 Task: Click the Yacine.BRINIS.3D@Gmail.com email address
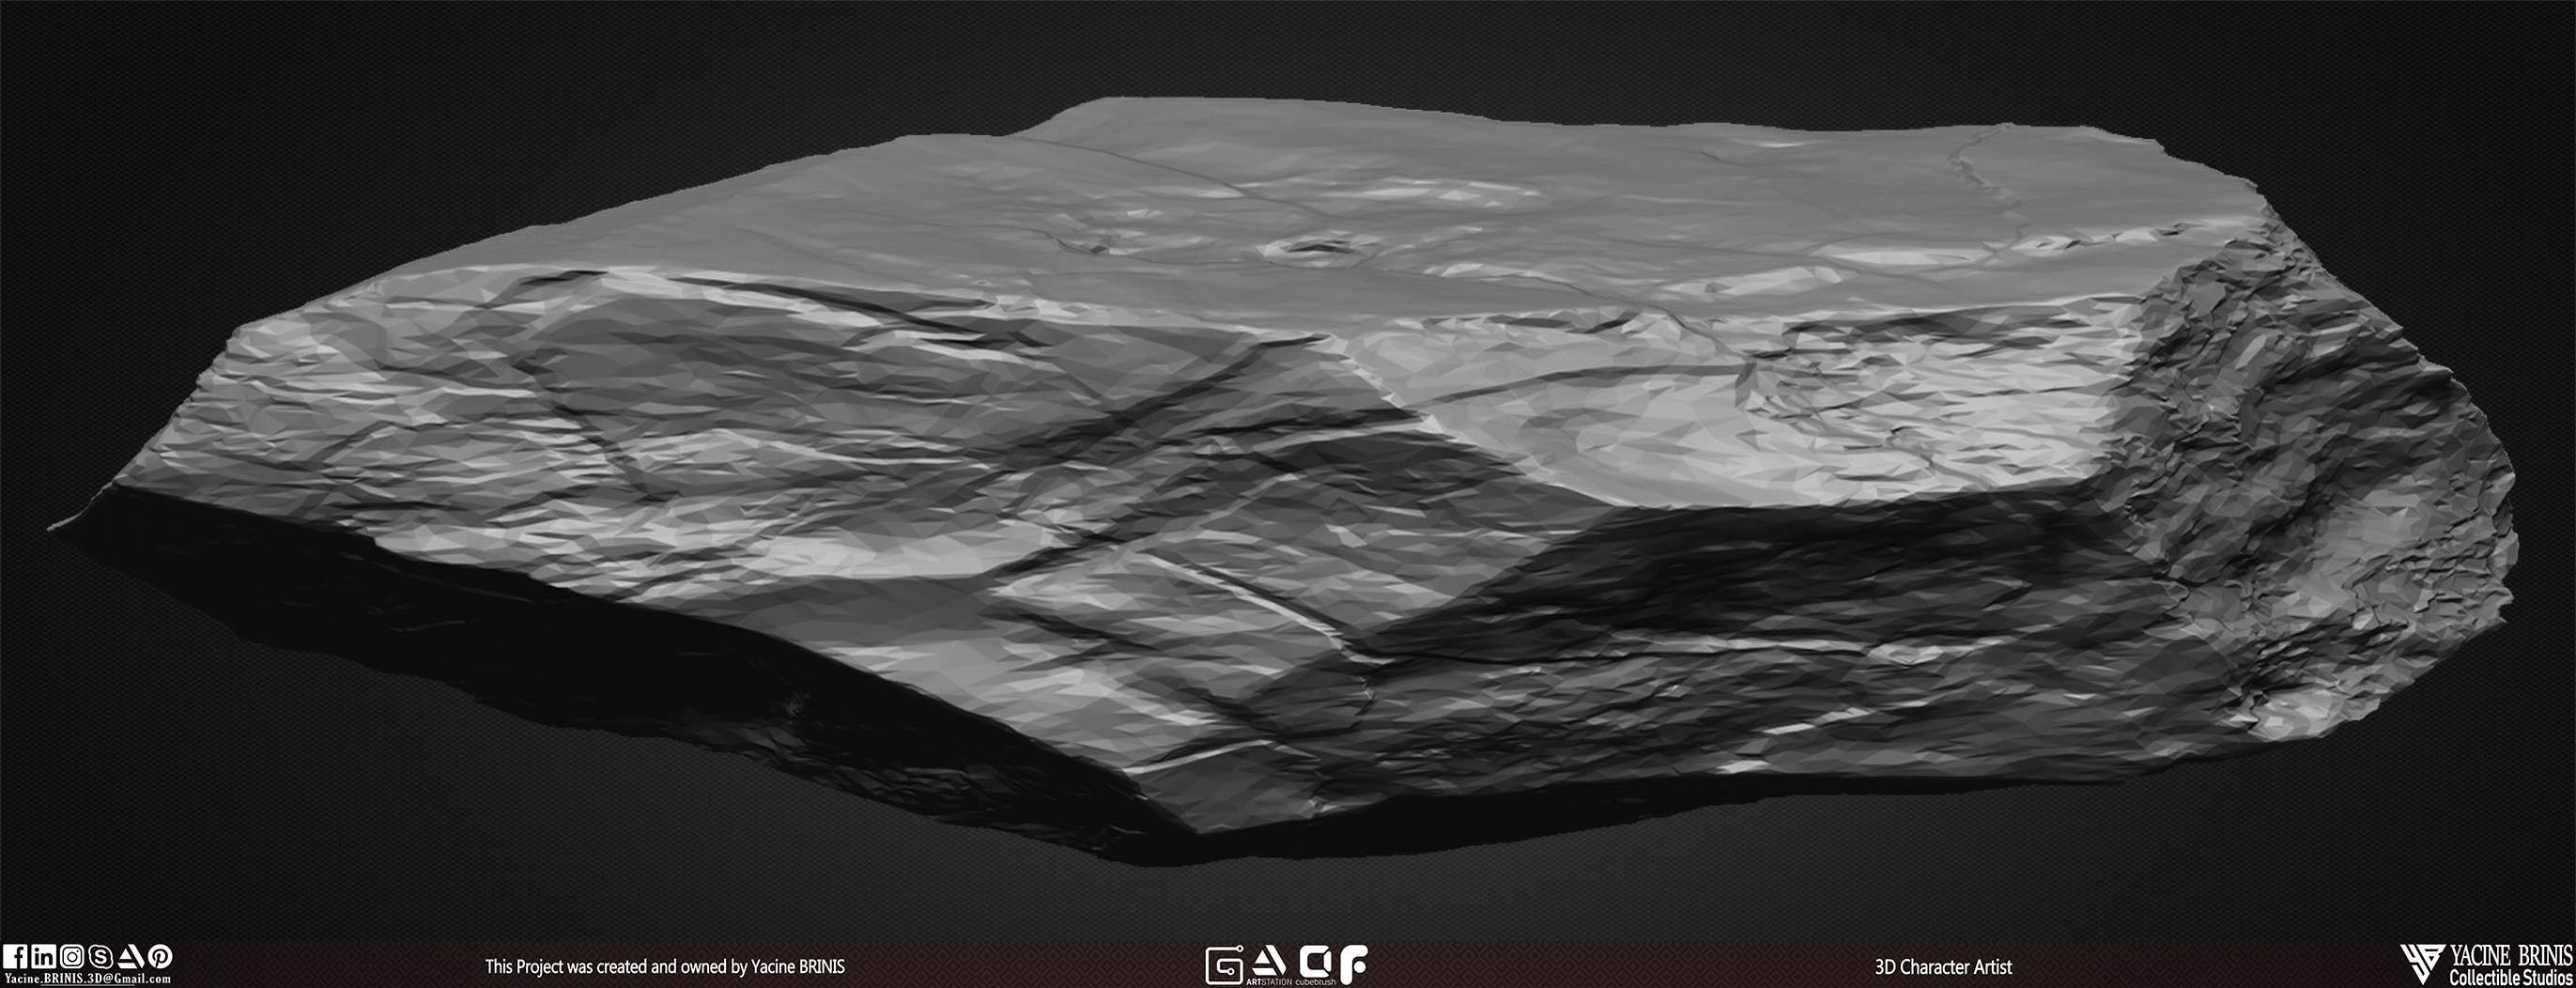[x=88, y=980]
